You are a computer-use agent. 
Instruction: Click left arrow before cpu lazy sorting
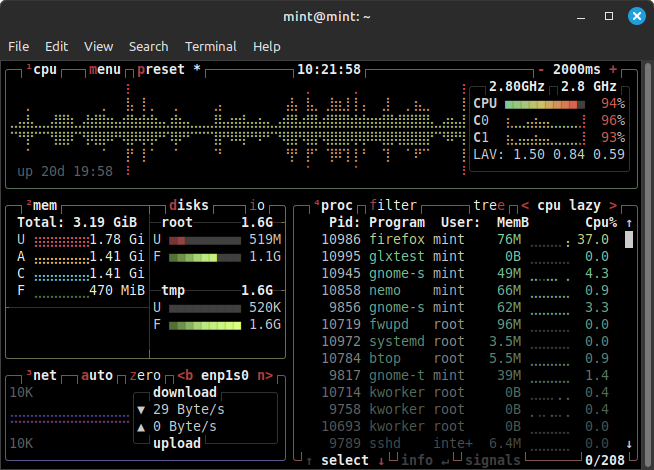(524, 204)
